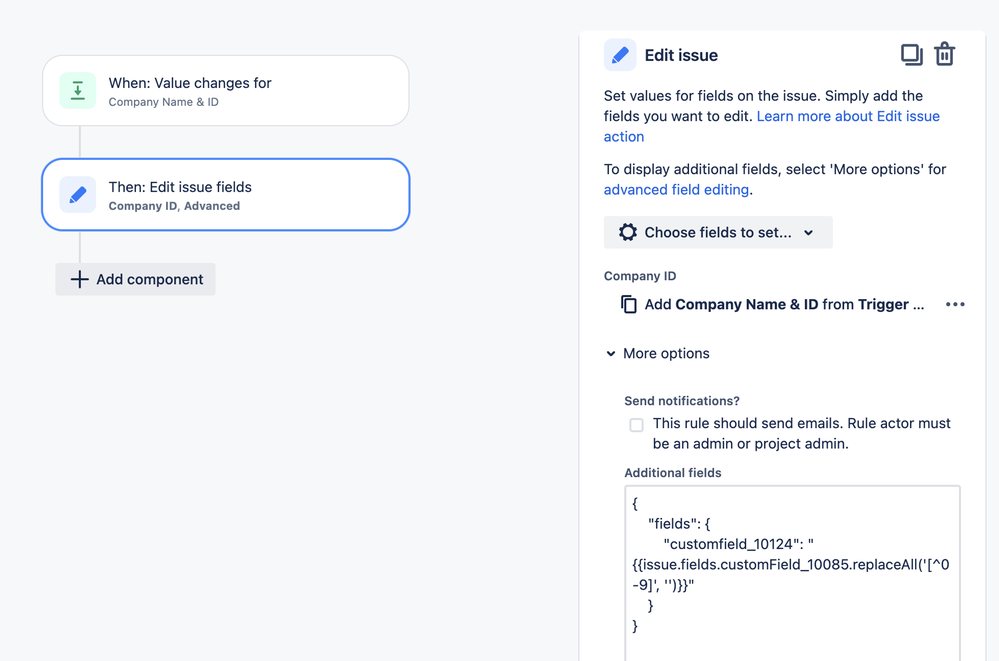Click the green trigger icon
The image size is (999, 661).
tap(78, 91)
